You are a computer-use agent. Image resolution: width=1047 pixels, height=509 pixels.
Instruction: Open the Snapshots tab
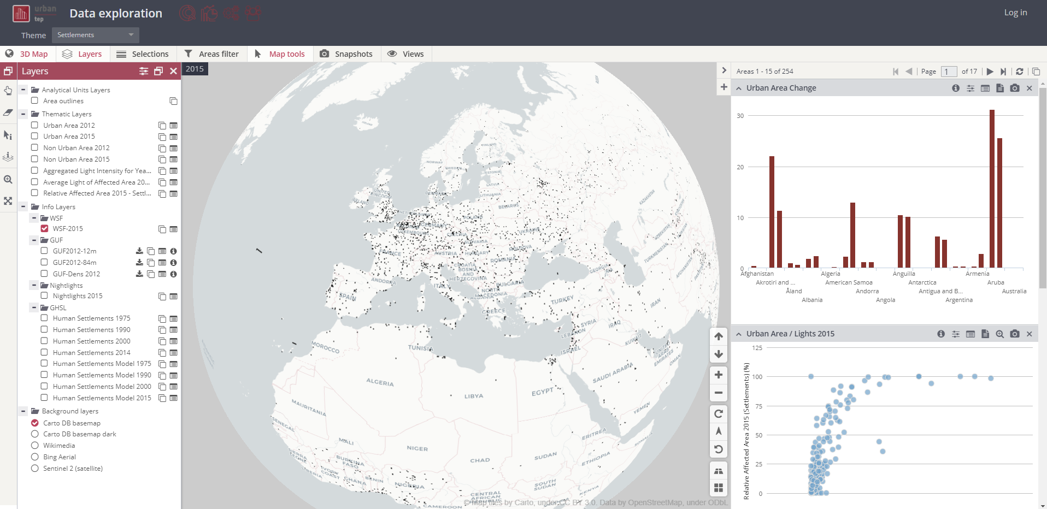346,54
